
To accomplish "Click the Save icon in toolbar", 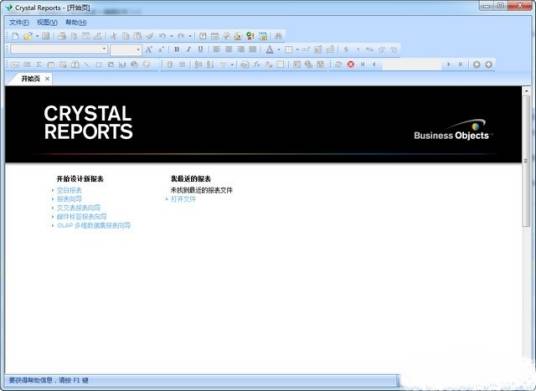I will pos(46,36).
